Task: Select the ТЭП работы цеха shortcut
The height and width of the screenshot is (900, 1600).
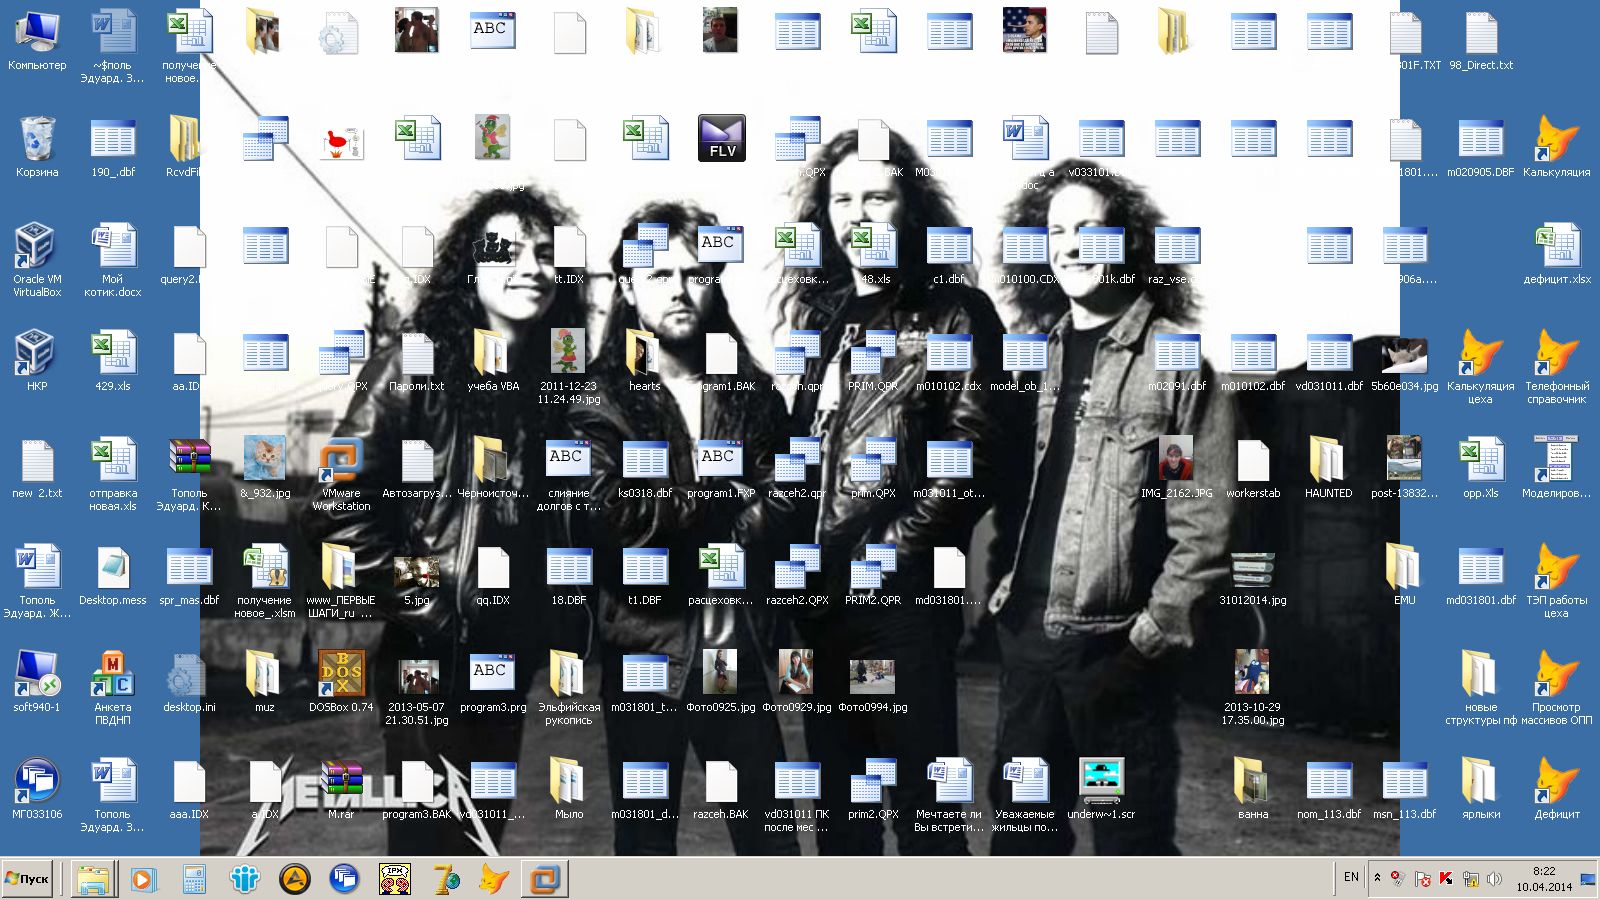Action: 1557,581
